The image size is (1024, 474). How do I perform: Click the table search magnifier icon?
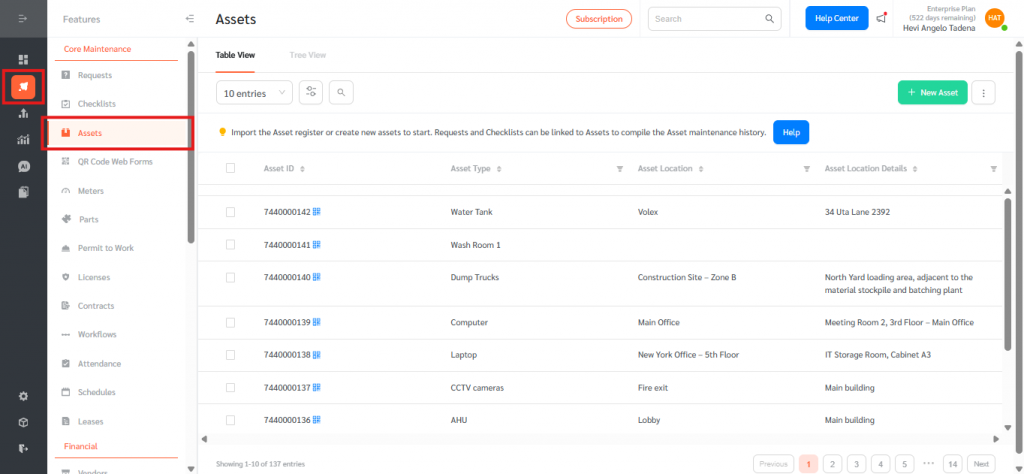pyautogui.click(x=340, y=92)
